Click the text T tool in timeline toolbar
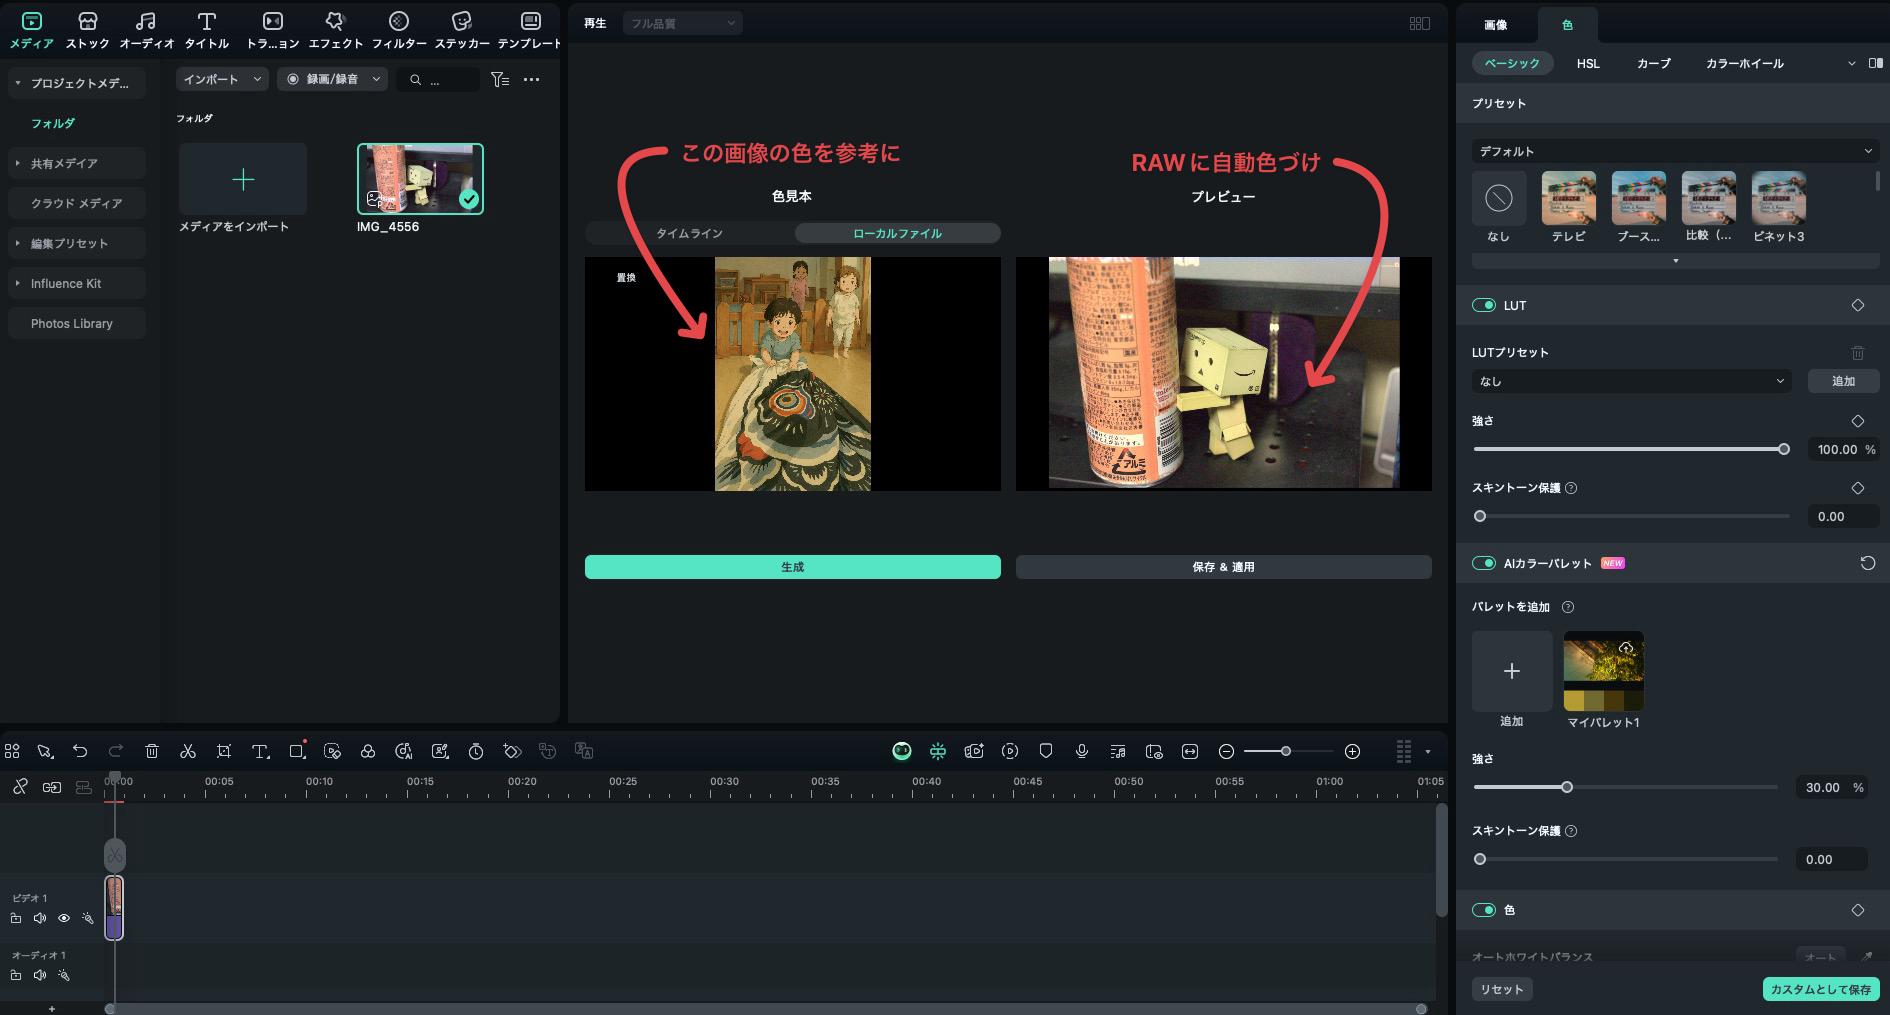This screenshot has height=1015, width=1890. (260, 751)
